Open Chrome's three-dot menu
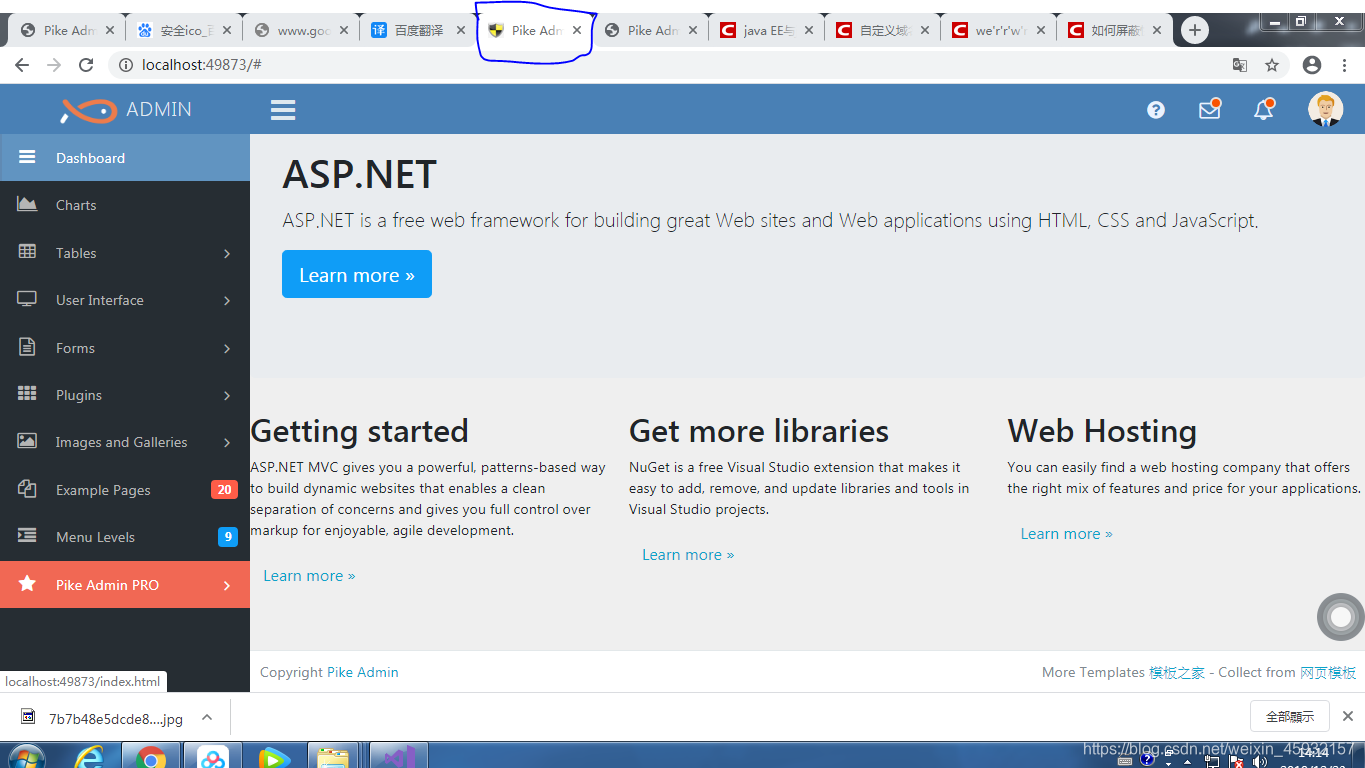The image size is (1365, 768). click(x=1345, y=65)
